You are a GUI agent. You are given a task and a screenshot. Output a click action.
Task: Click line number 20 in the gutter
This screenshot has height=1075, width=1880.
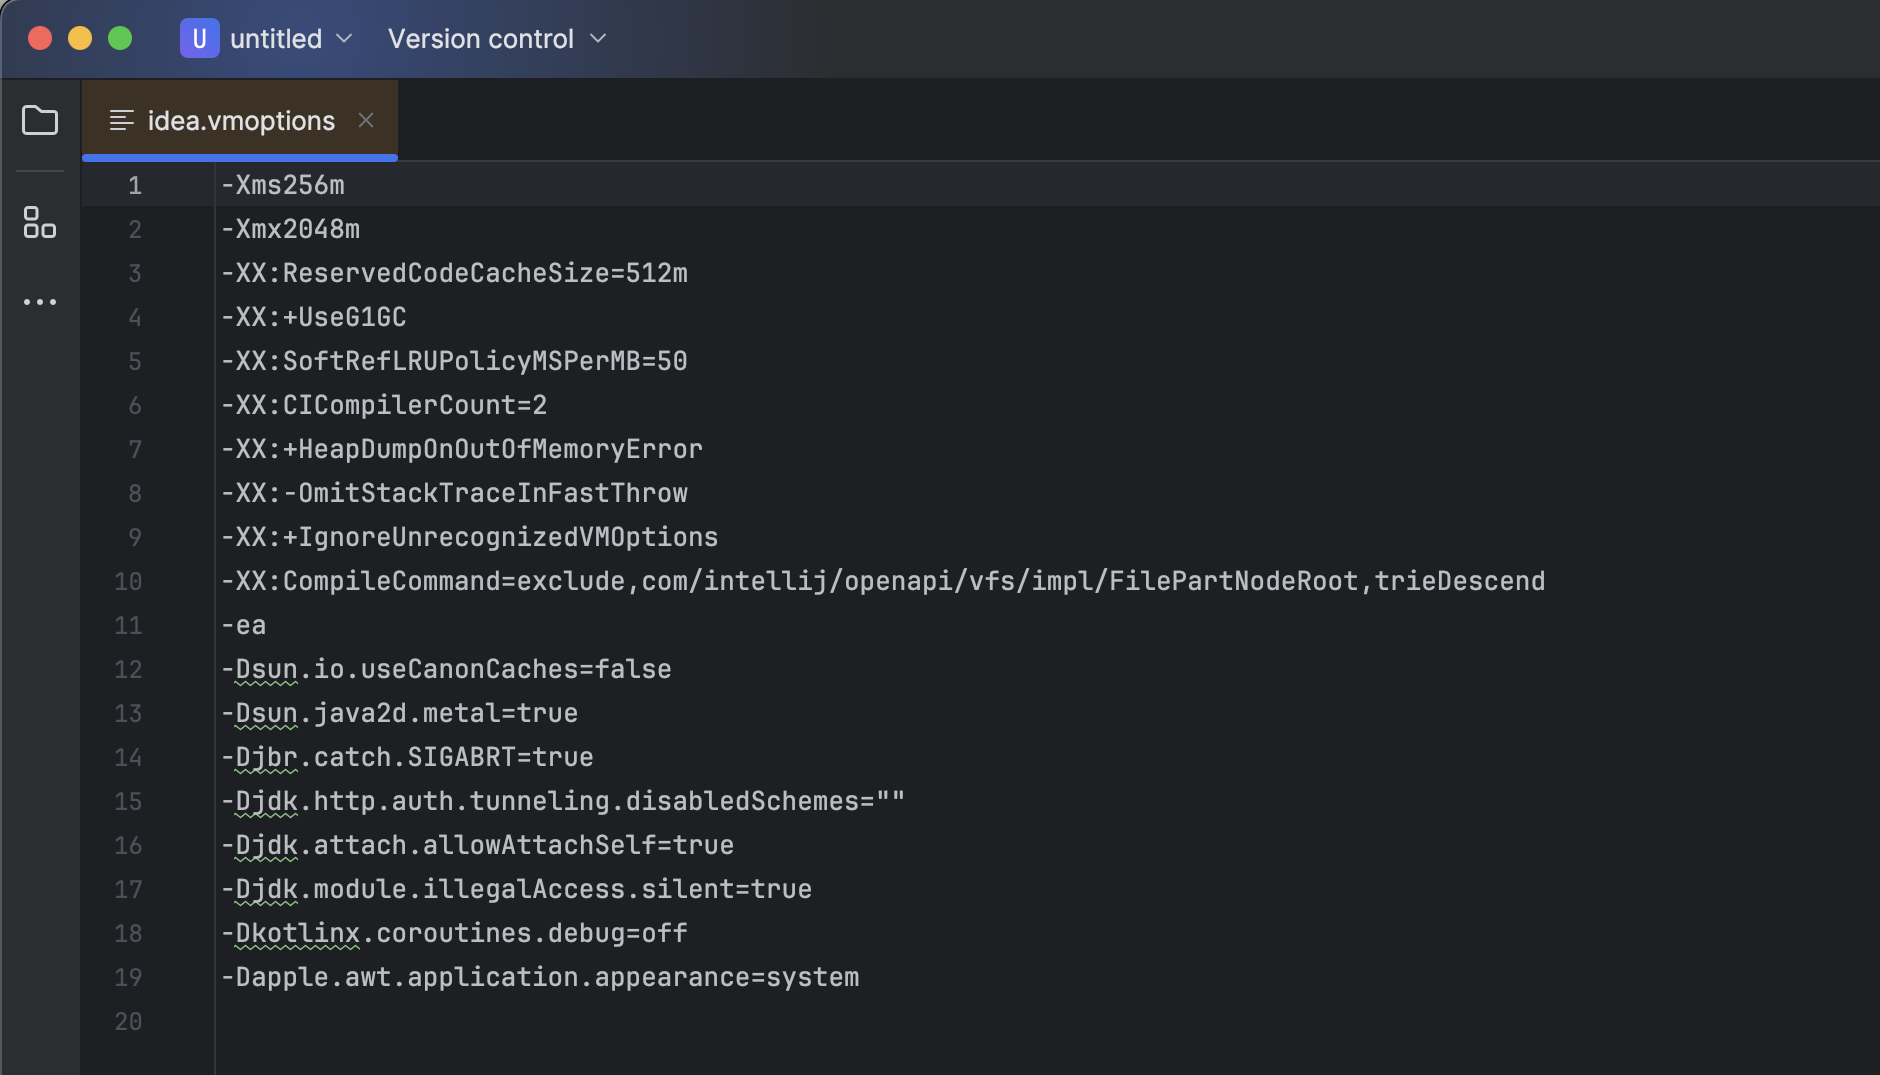(x=128, y=1022)
